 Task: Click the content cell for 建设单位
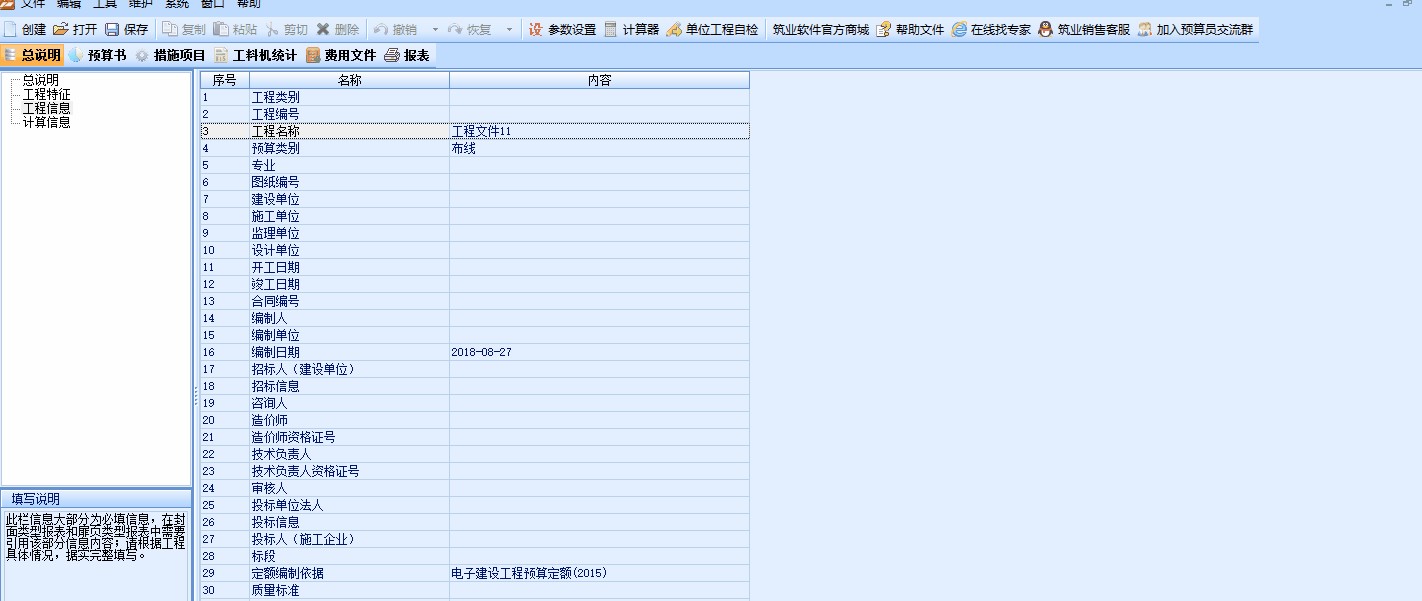598,200
